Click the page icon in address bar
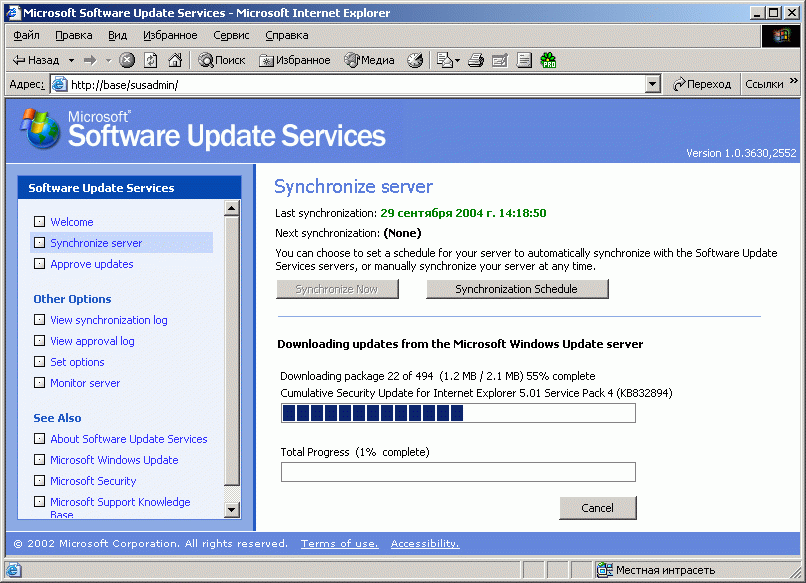806x583 pixels. point(60,84)
